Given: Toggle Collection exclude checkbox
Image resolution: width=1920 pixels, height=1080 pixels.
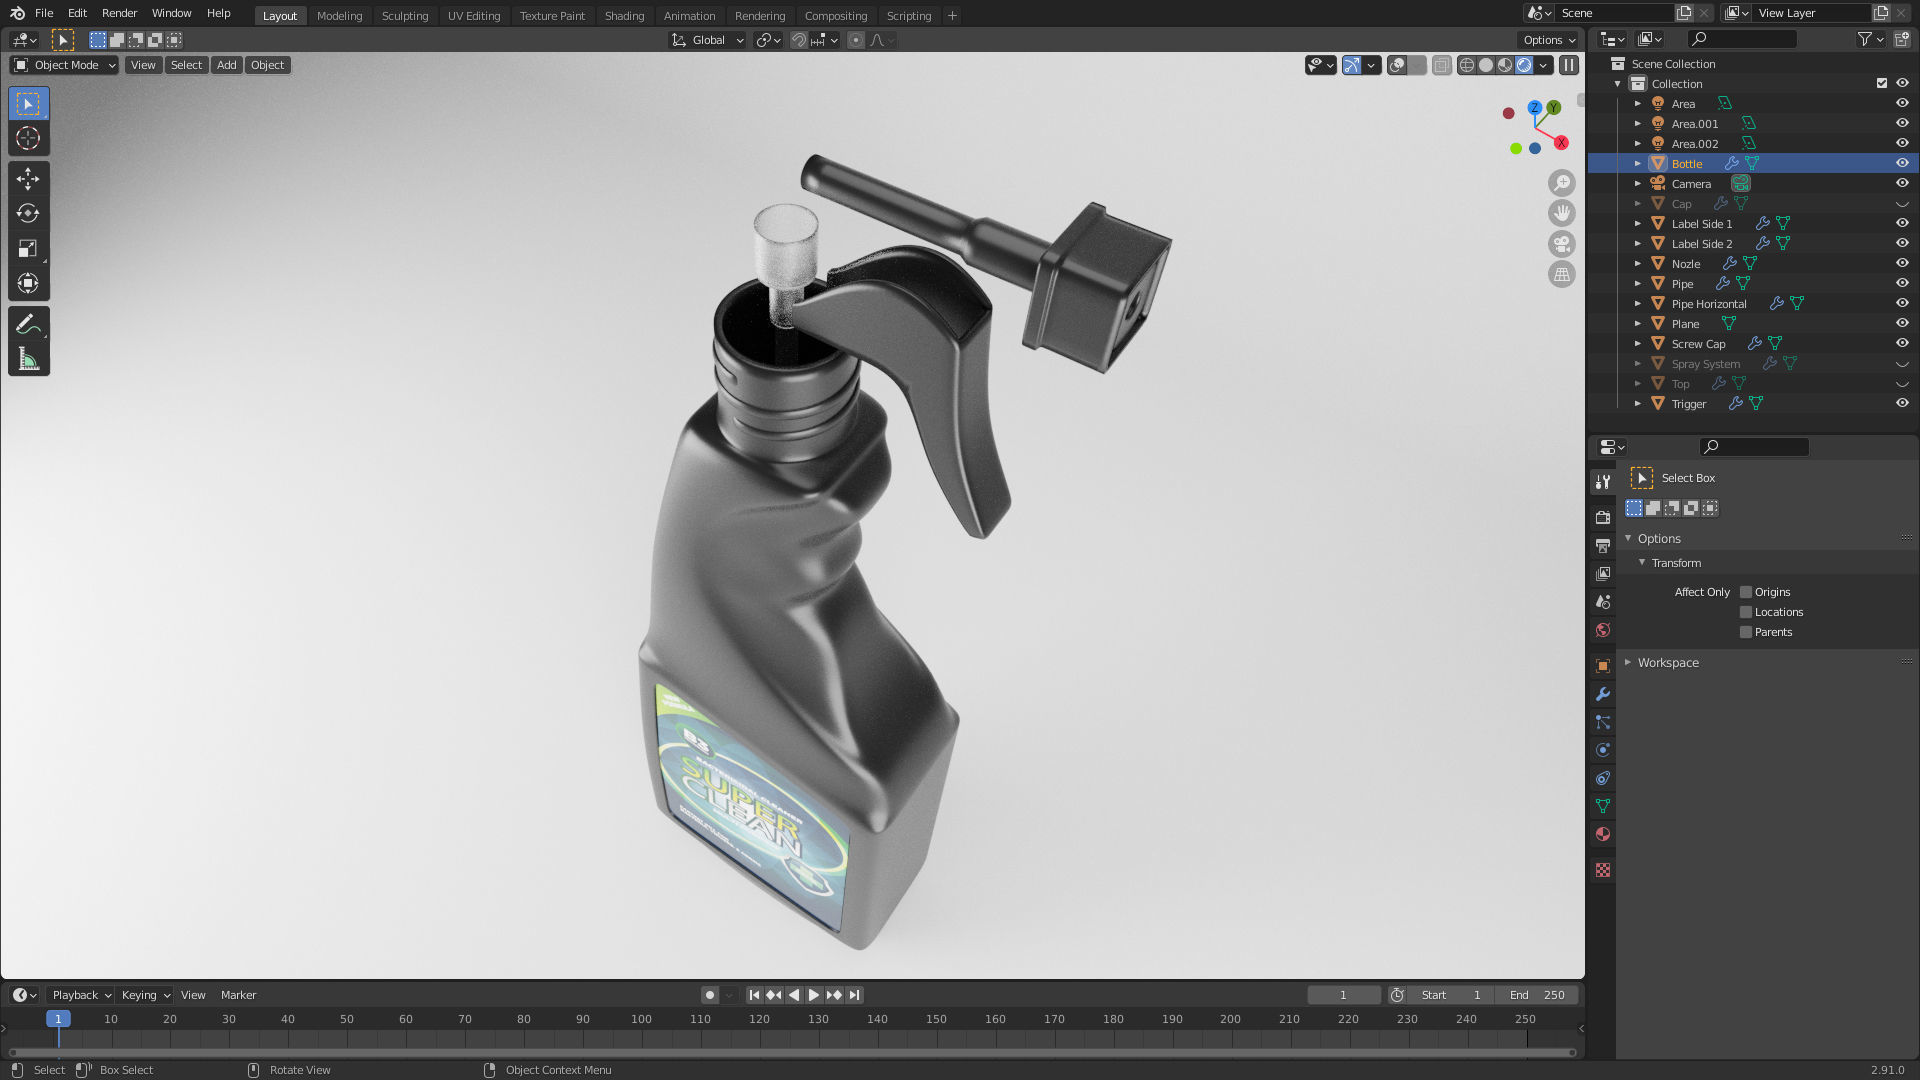Looking at the screenshot, I should (1882, 84).
